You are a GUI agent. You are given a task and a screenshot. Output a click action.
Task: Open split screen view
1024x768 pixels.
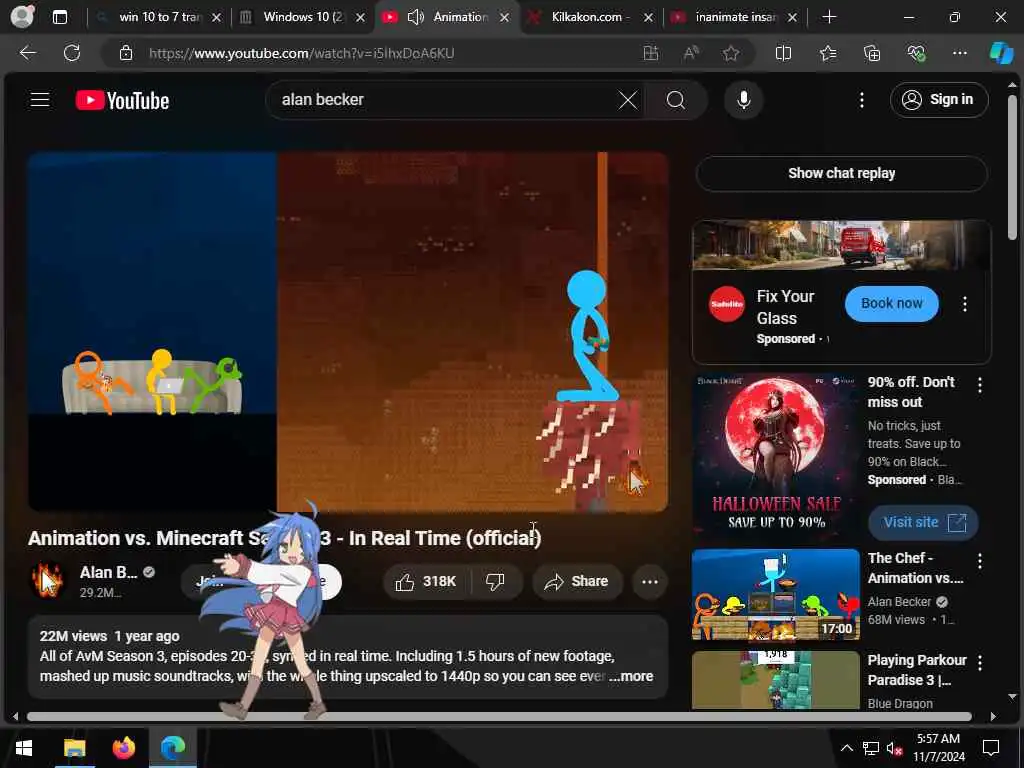point(783,53)
